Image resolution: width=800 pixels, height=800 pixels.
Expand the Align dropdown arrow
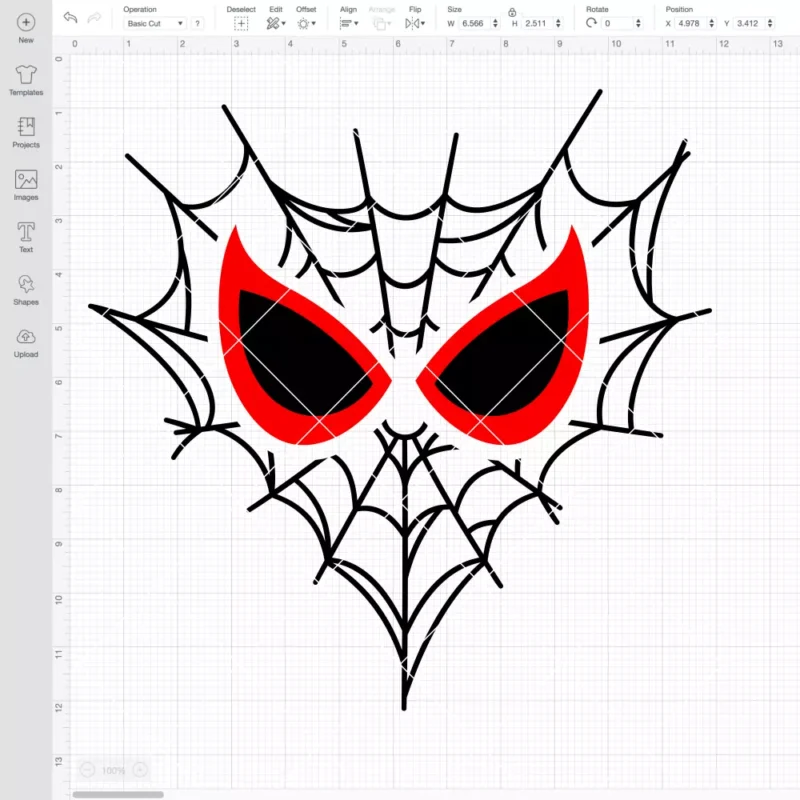tap(356, 23)
